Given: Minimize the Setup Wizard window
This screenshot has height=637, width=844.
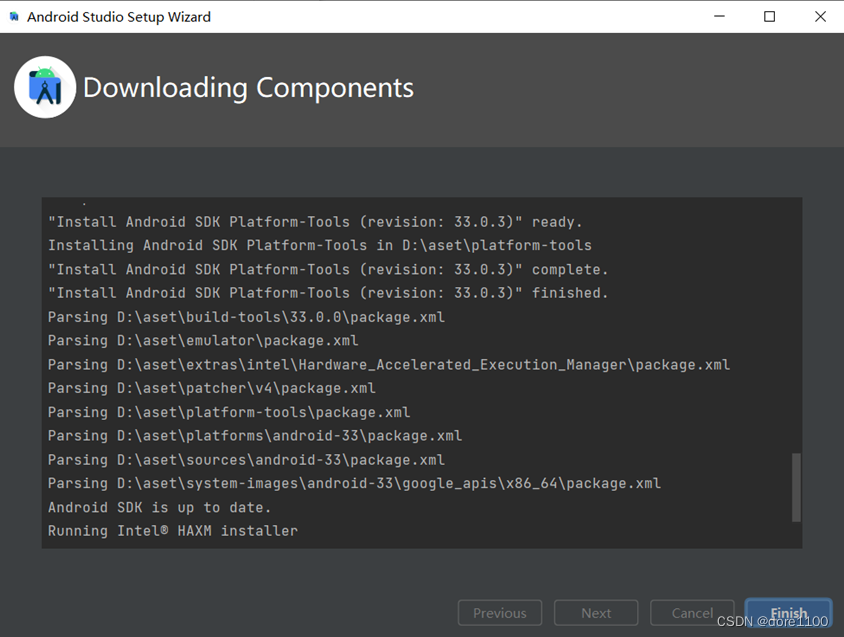Looking at the screenshot, I should pyautogui.click(x=719, y=16).
